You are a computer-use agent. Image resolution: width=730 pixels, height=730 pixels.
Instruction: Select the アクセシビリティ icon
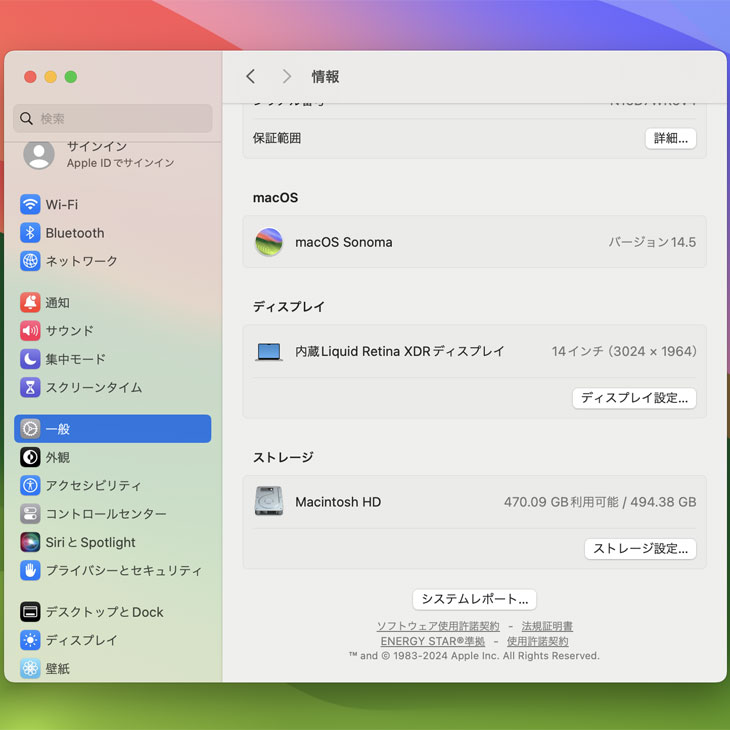click(30, 486)
